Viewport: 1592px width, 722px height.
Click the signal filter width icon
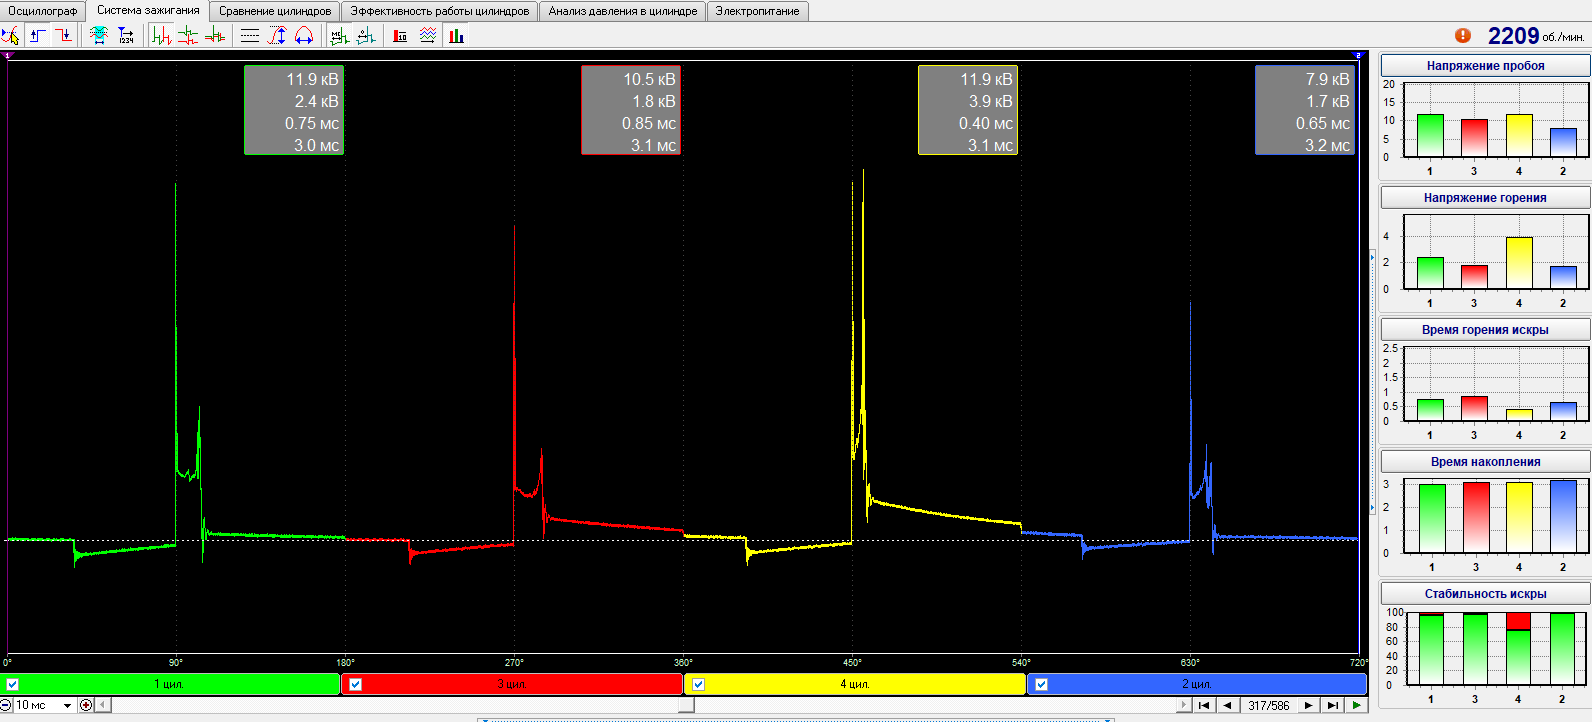coord(99,36)
